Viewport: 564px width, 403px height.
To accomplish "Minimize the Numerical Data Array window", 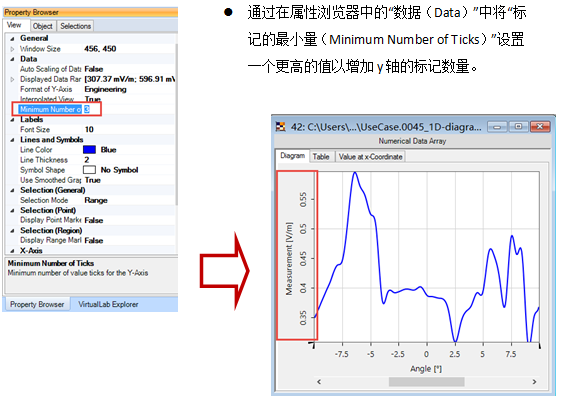I will click(497, 127).
